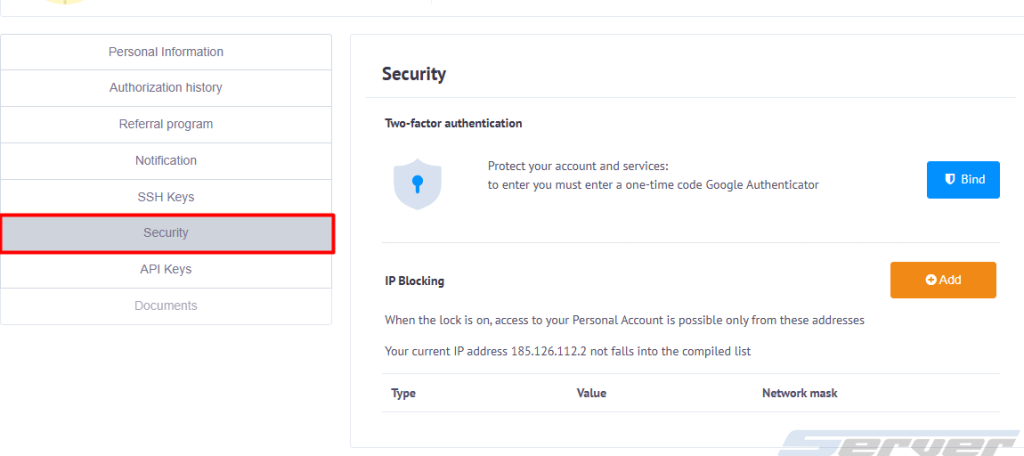
Task: Click the plus icon on Add button
Action: pos(931,280)
